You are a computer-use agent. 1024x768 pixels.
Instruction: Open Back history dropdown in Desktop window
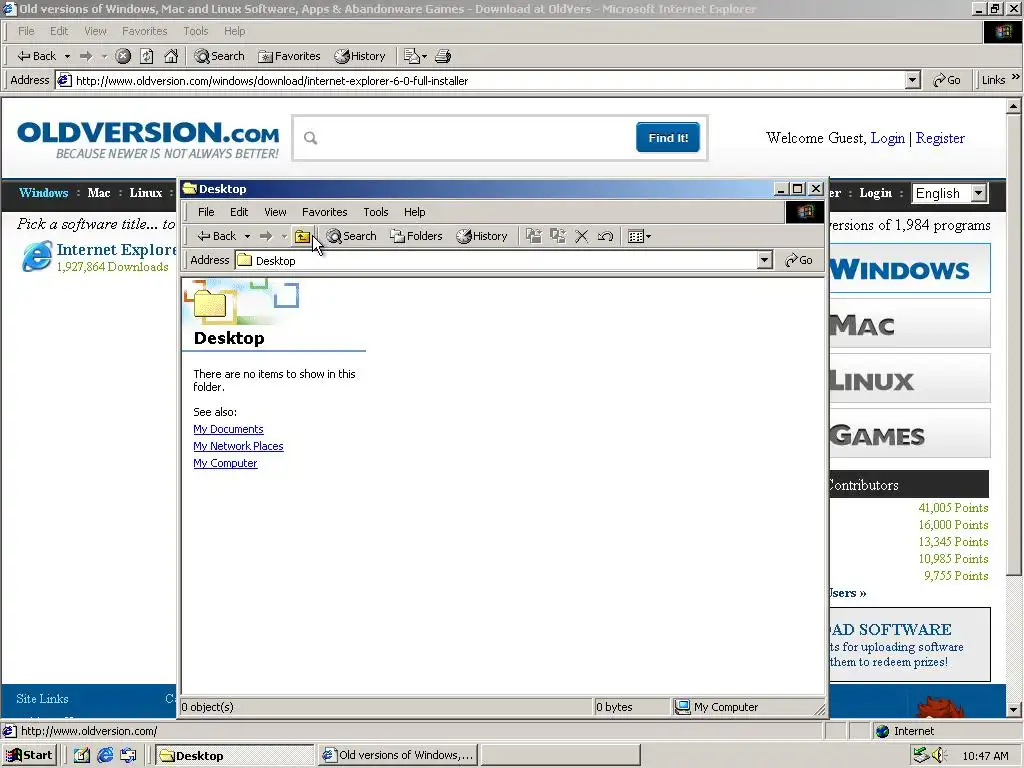pos(247,236)
